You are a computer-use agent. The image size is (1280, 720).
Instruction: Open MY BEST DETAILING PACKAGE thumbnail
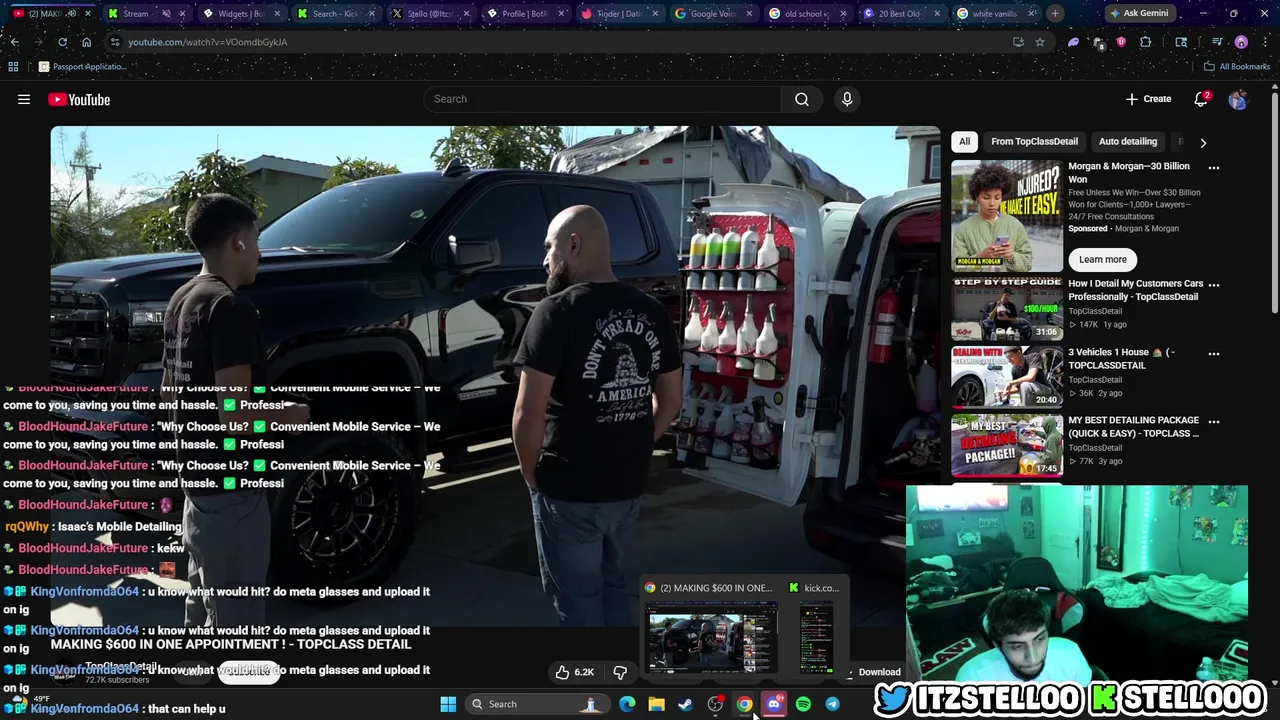click(1007, 445)
